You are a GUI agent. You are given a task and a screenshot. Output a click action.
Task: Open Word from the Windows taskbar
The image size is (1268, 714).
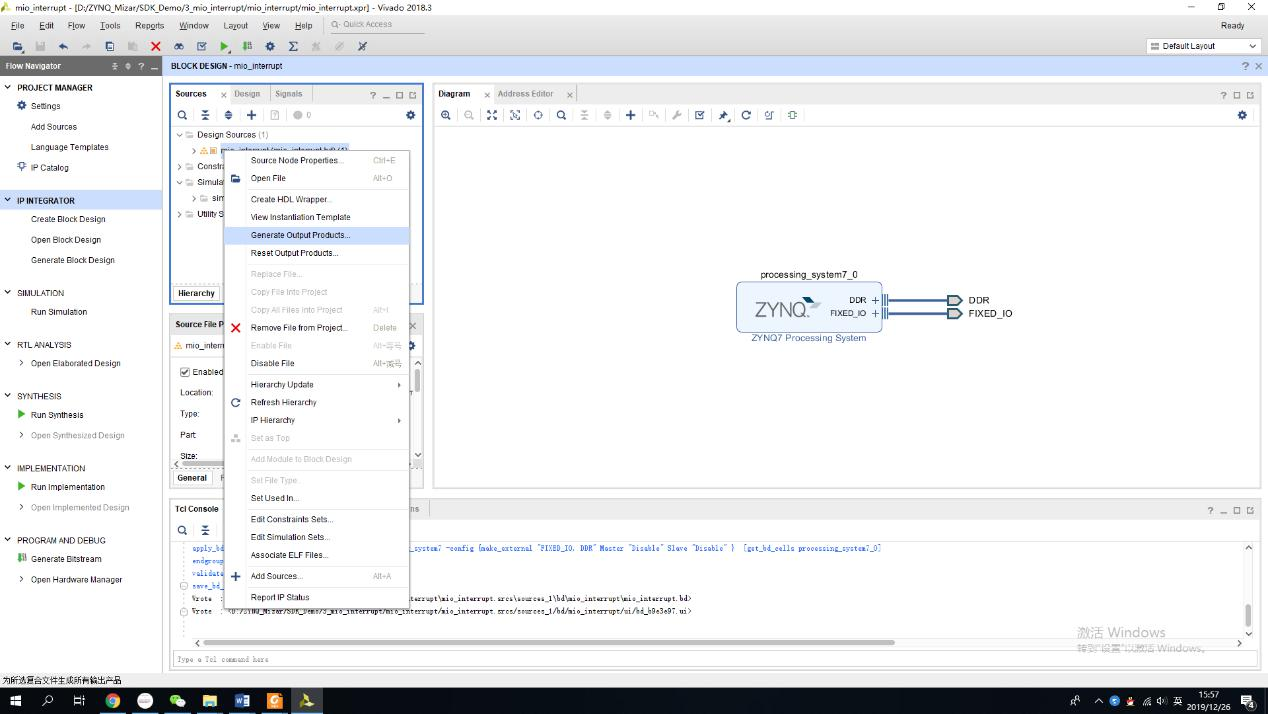point(242,701)
